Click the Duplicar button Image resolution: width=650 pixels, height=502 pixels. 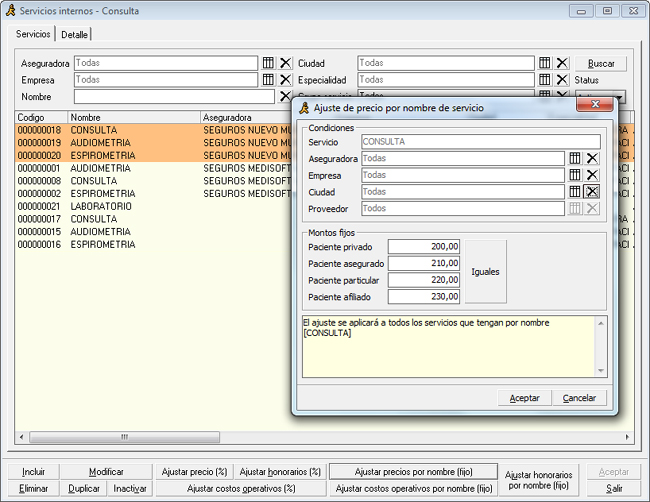pos(84,489)
